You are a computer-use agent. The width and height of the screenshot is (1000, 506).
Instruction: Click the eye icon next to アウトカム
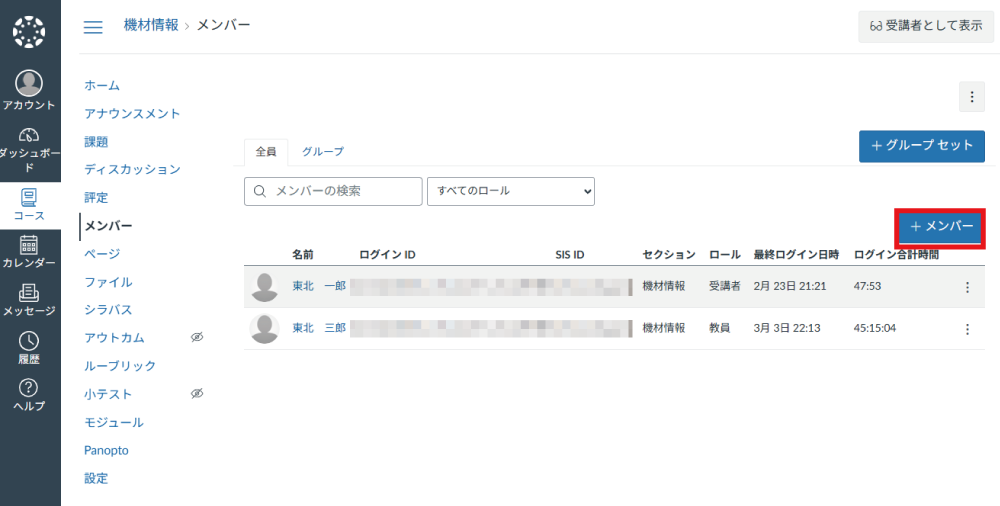[197, 338]
